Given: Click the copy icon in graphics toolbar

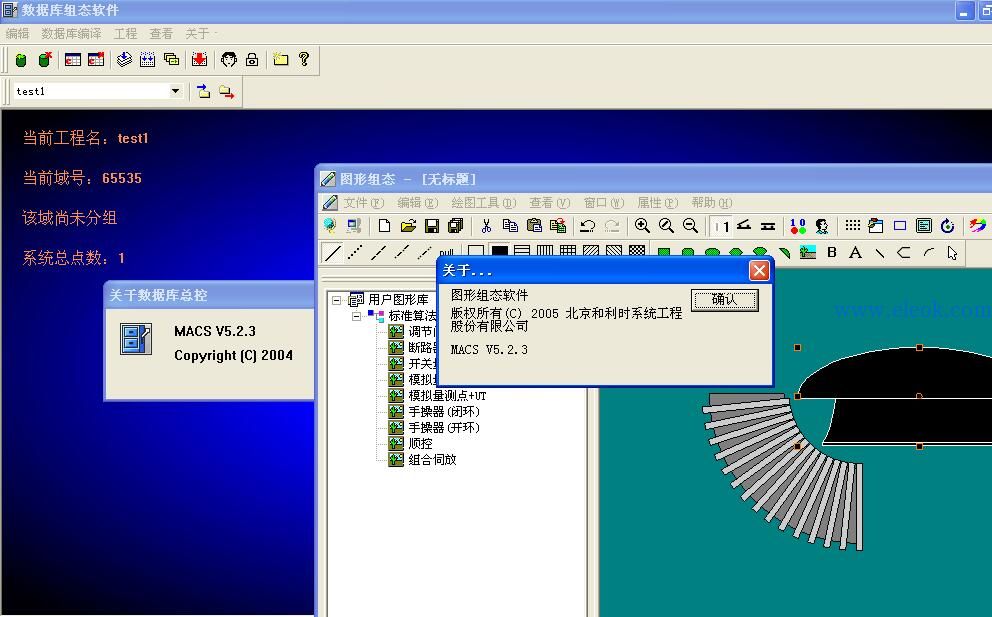Looking at the screenshot, I should (x=510, y=226).
